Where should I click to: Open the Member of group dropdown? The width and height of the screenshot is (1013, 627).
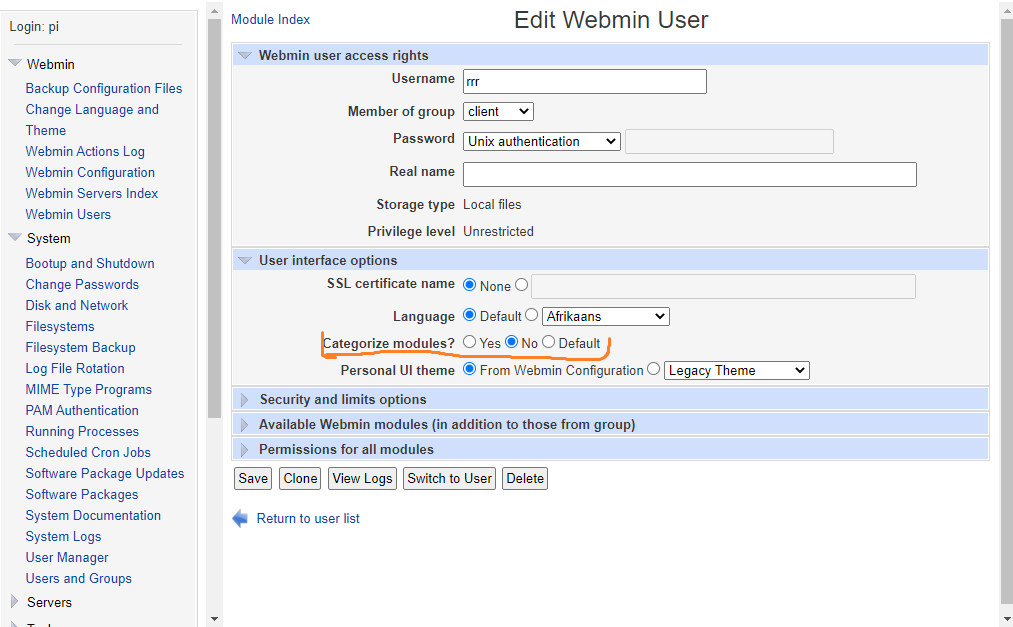point(497,111)
